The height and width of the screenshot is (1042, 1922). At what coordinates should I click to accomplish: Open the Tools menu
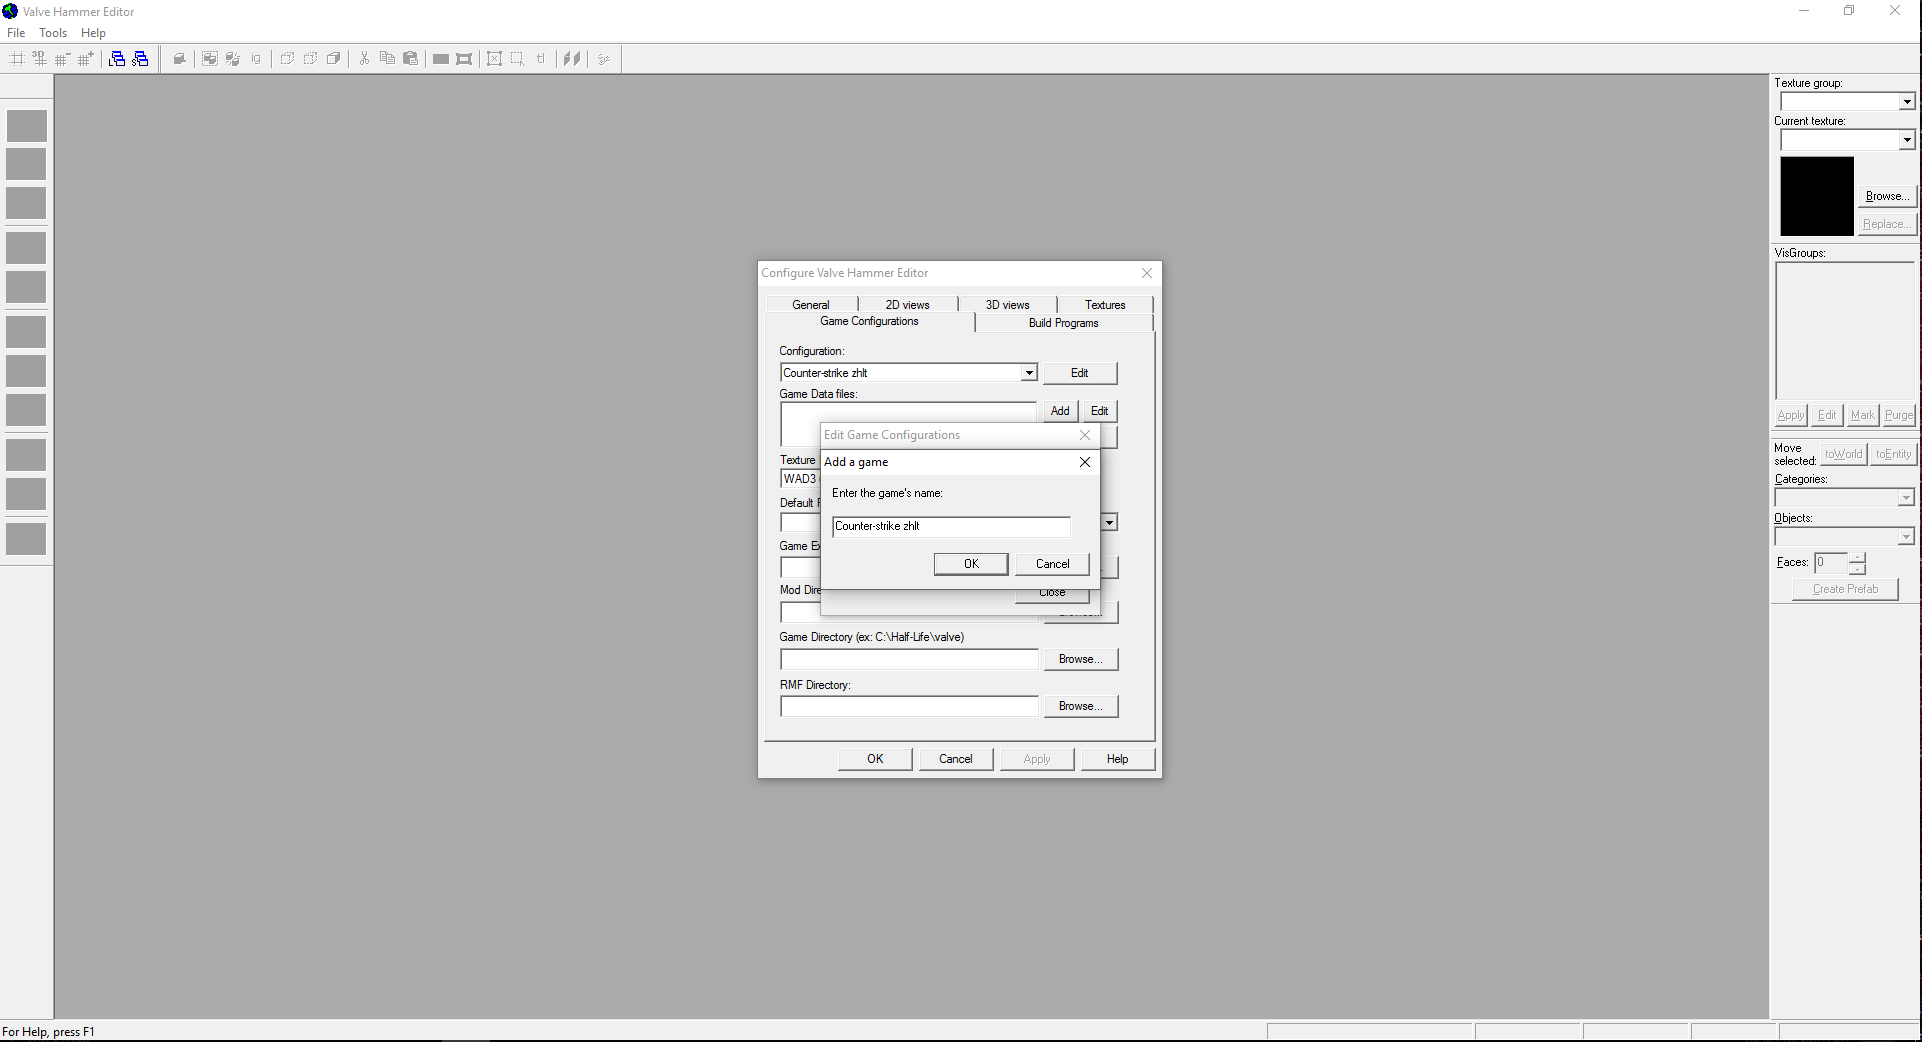53,33
